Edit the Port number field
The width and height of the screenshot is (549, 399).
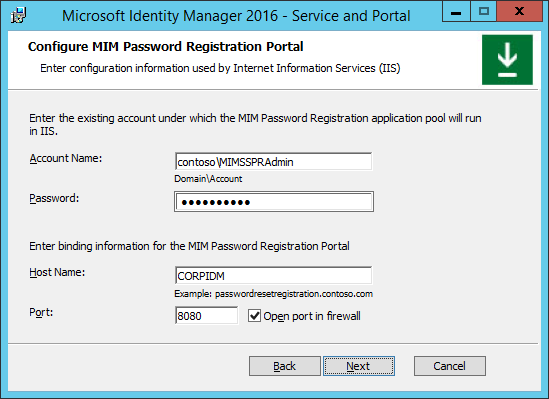[x=207, y=316]
